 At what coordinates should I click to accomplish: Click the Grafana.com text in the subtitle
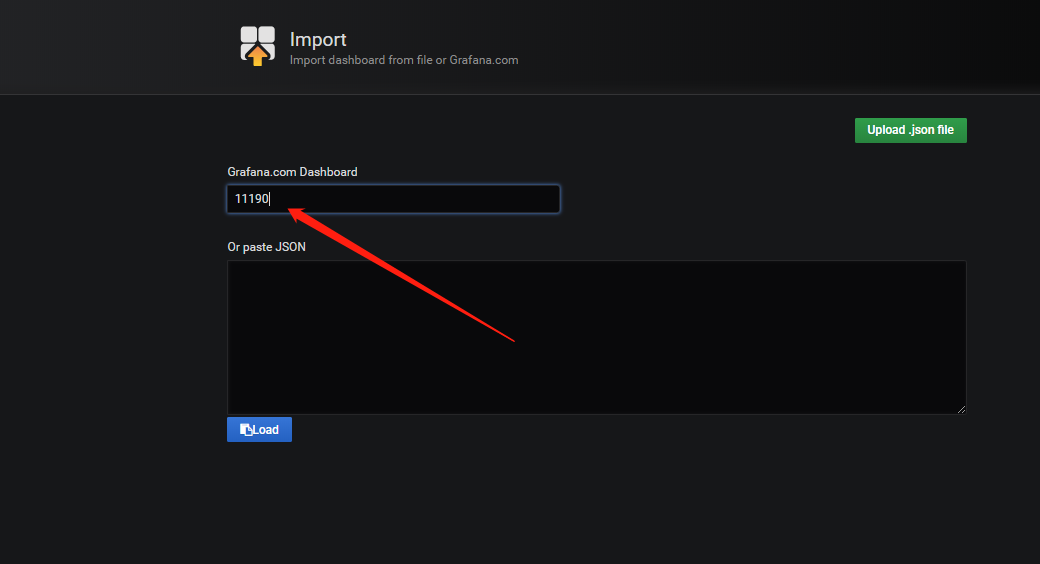(x=484, y=60)
